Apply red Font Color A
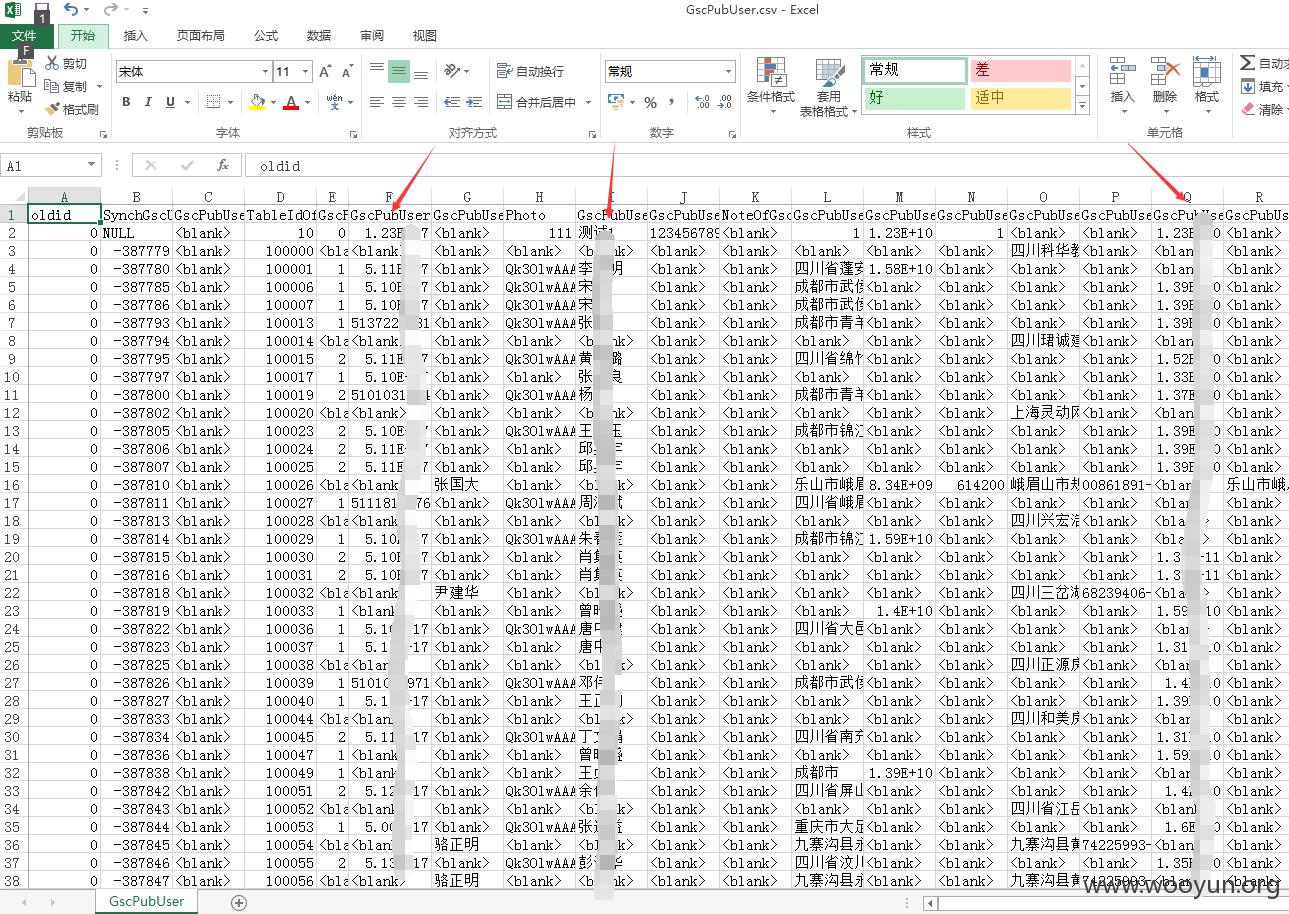Viewport: 1289px width, 914px height. [x=291, y=102]
